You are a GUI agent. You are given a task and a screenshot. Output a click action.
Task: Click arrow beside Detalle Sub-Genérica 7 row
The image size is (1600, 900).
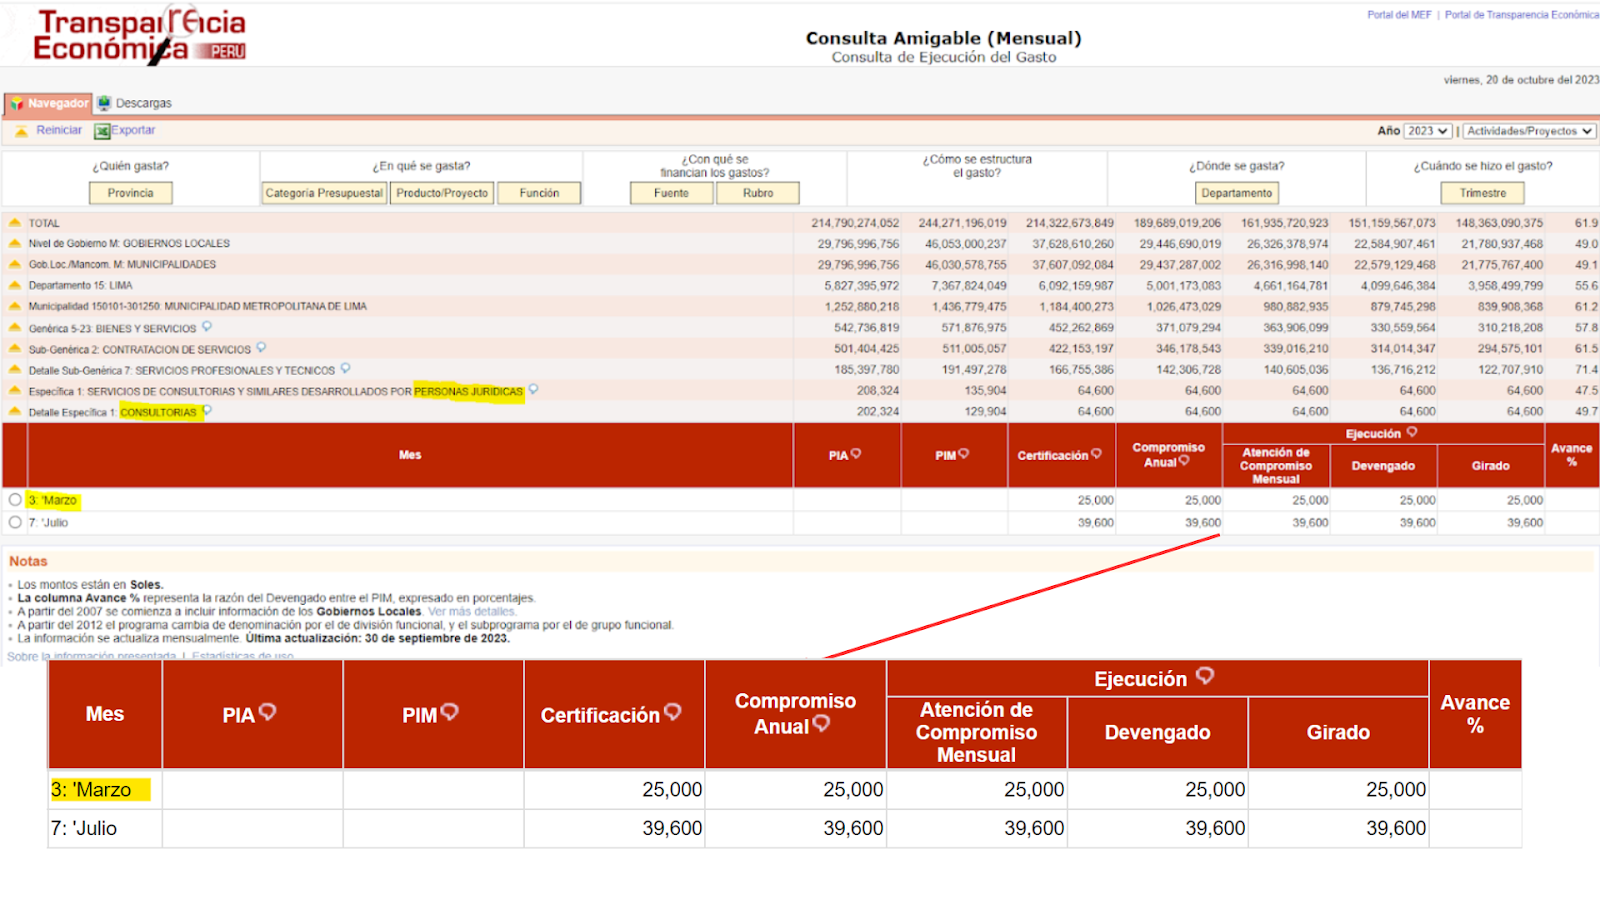point(15,370)
